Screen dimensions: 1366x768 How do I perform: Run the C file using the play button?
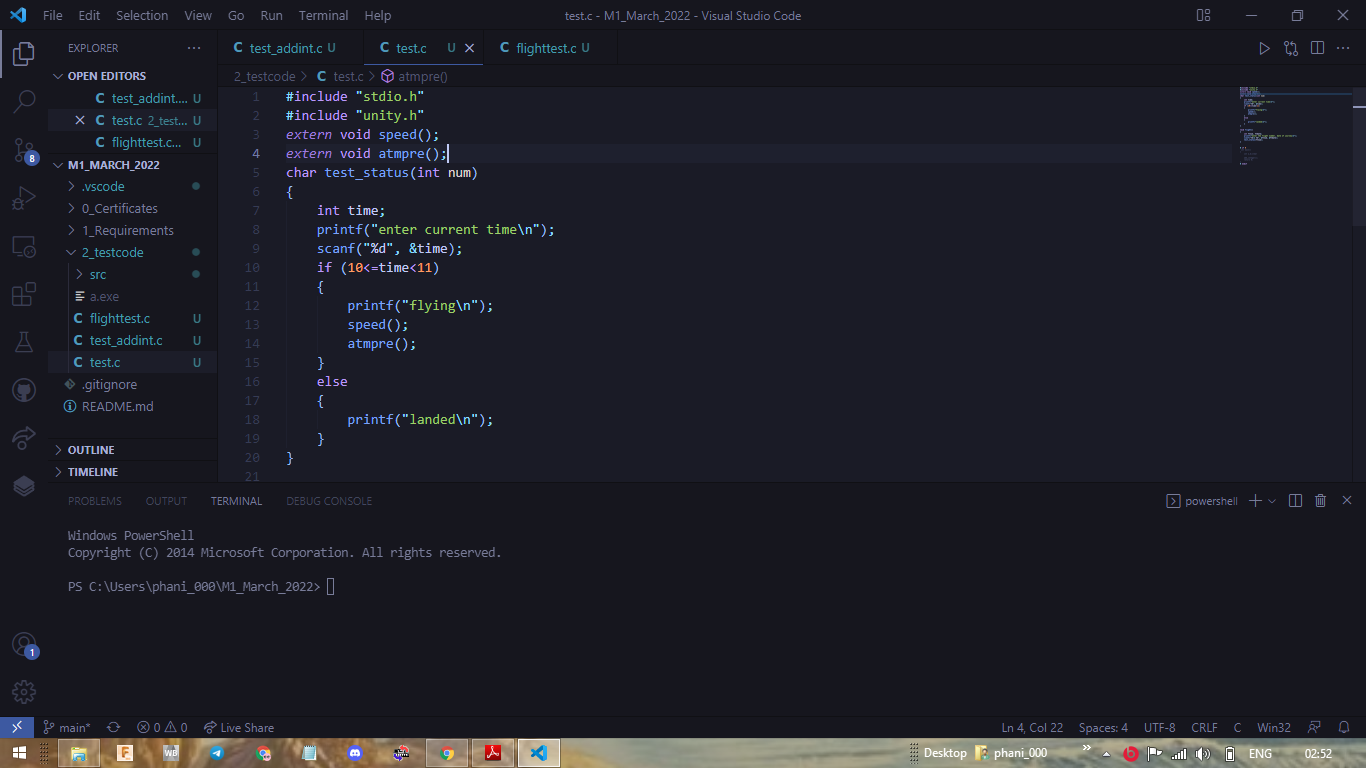point(1264,47)
